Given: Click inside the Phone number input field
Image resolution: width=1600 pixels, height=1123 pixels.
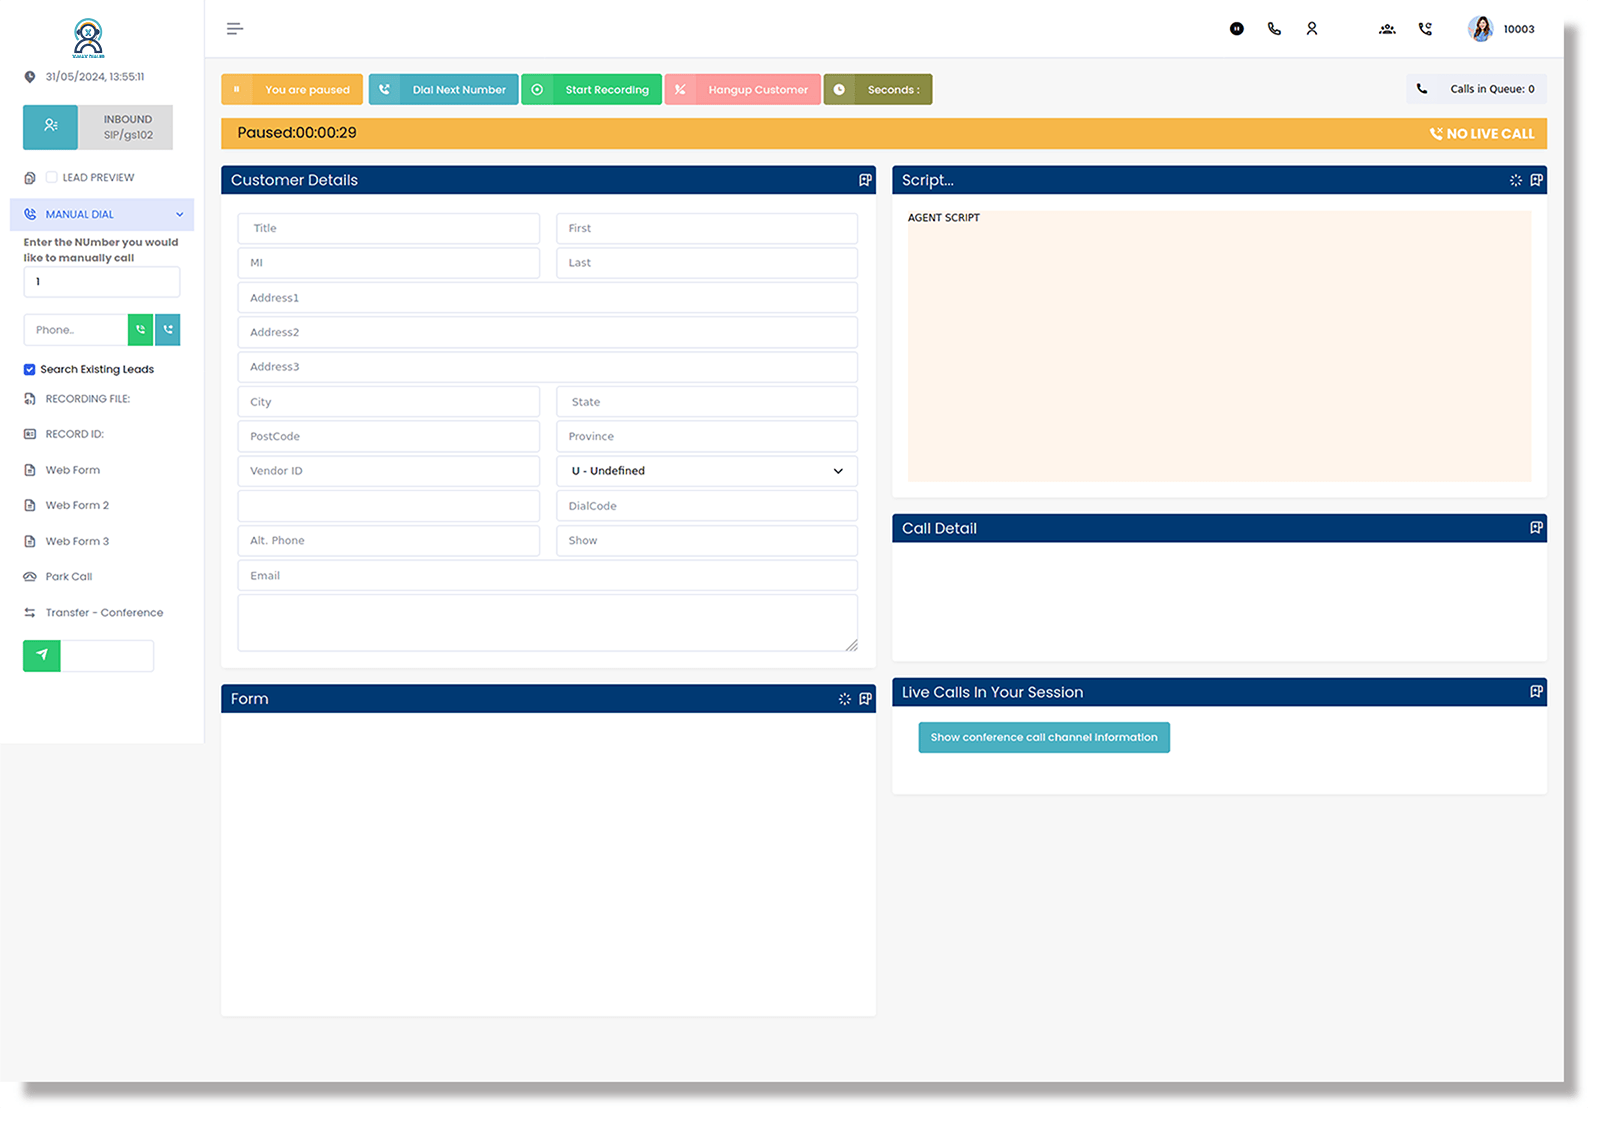Looking at the screenshot, I should tap(76, 330).
